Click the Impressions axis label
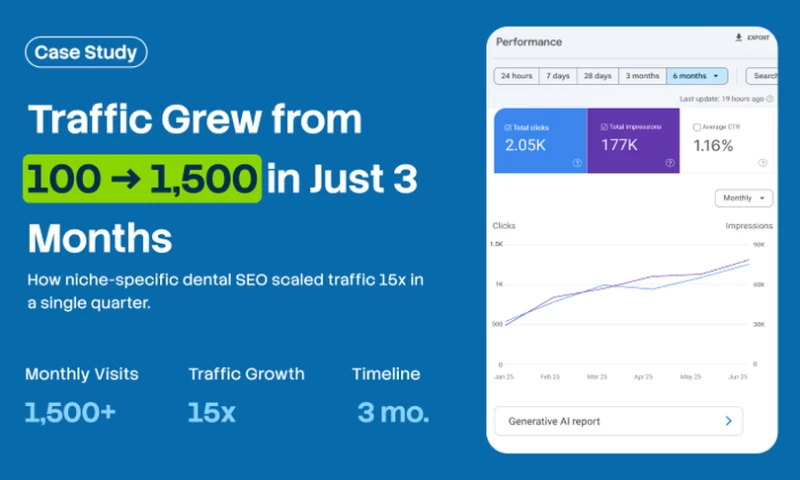 (x=749, y=225)
